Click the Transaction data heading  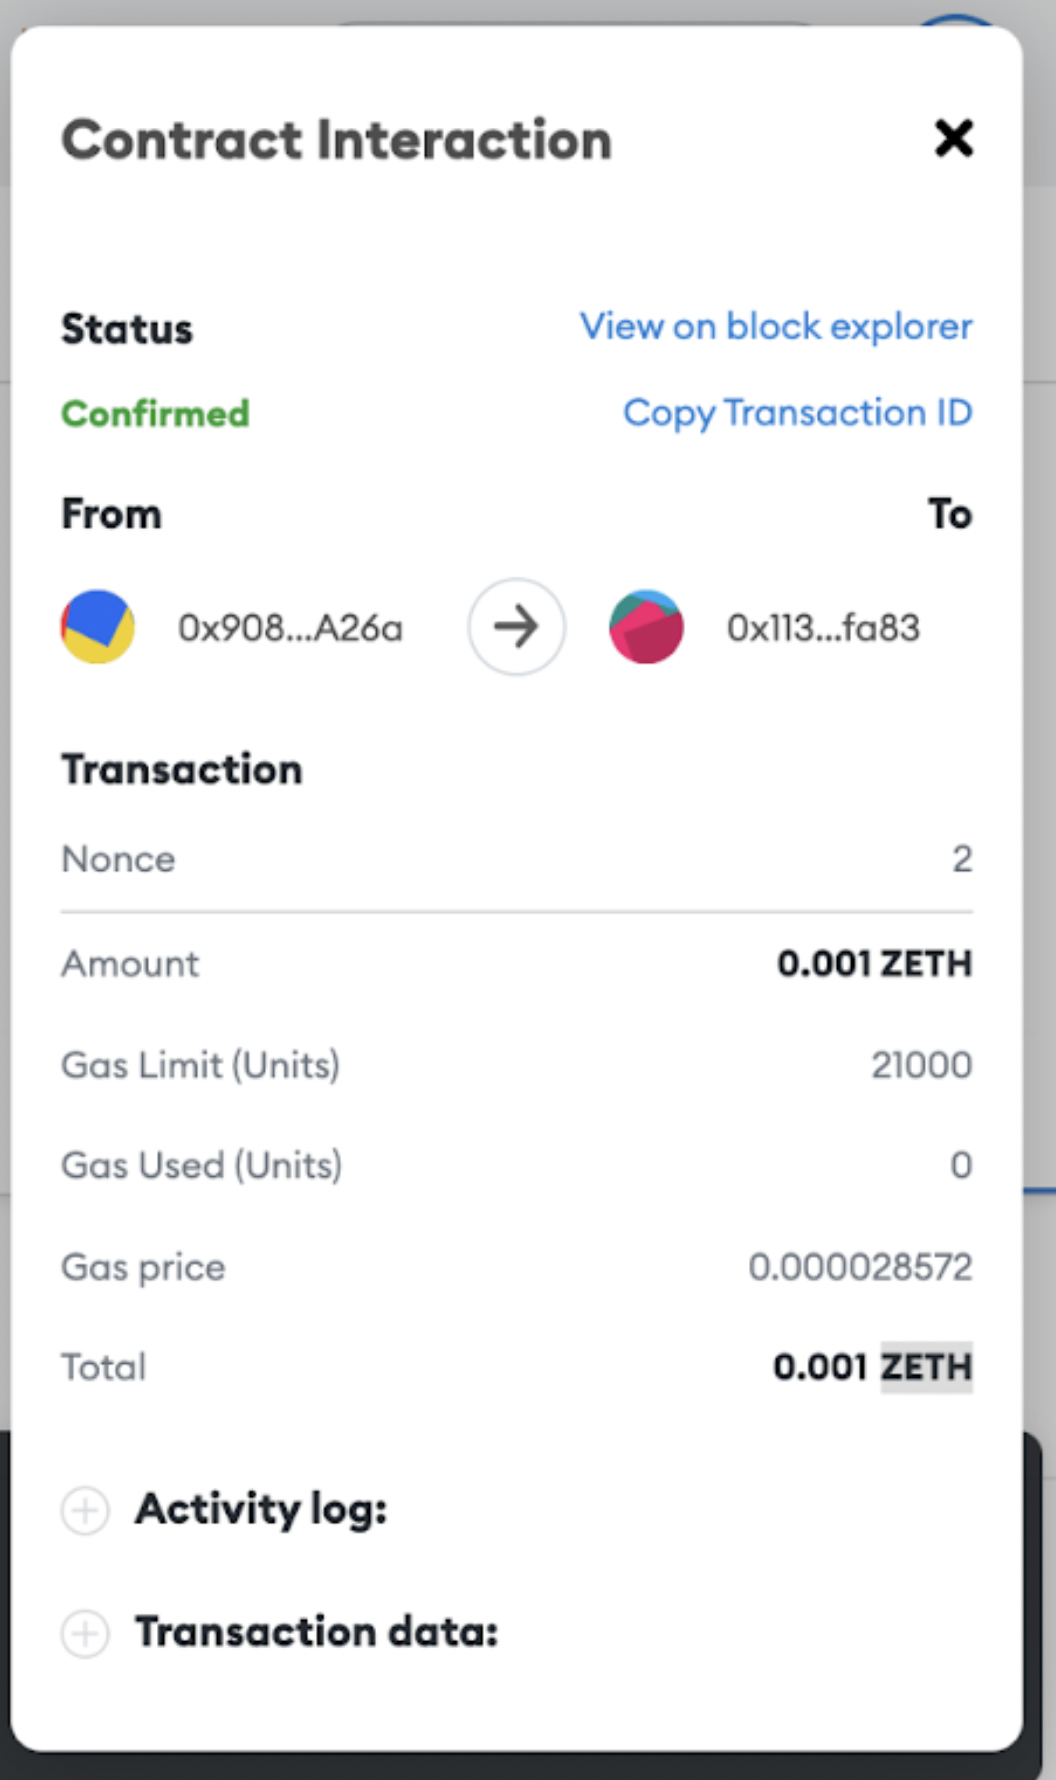pyautogui.click(x=316, y=1632)
